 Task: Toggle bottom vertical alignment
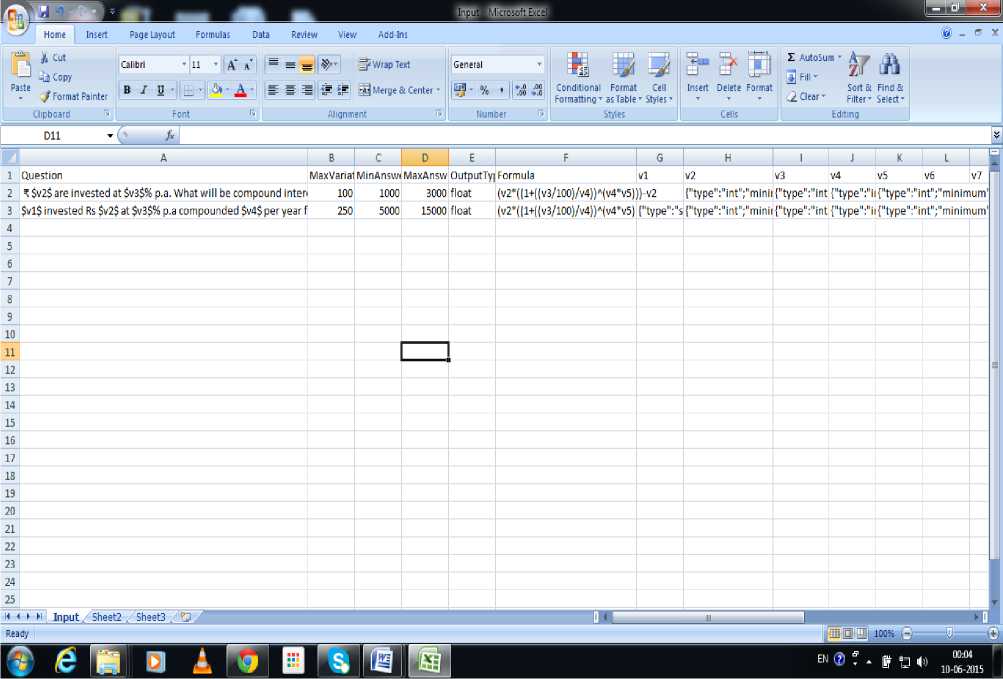point(307,65)
